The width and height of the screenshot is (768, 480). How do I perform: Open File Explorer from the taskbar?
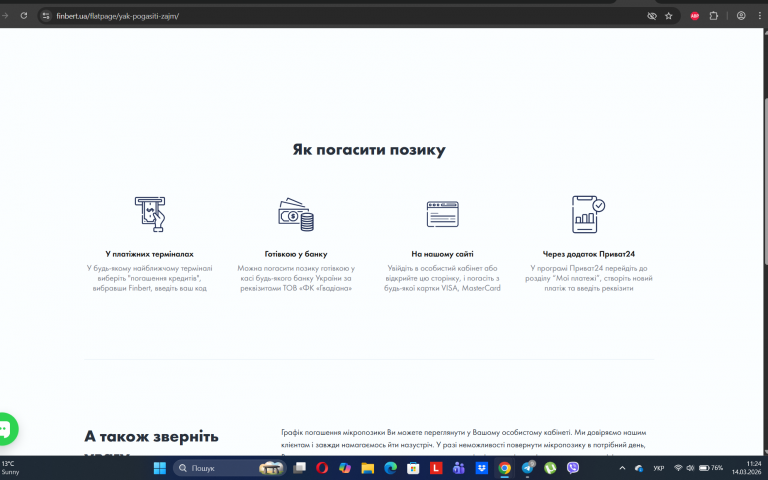[367, 468]
